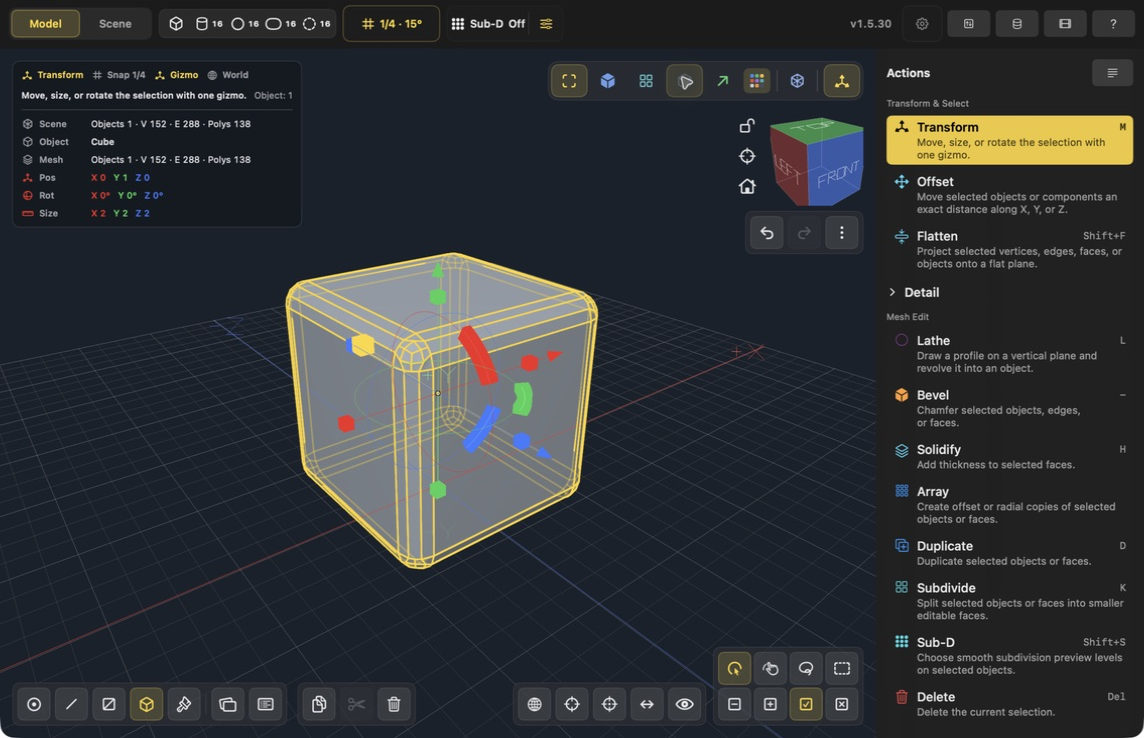Toggle the view lock padlock icon

(x=747, y=125)
